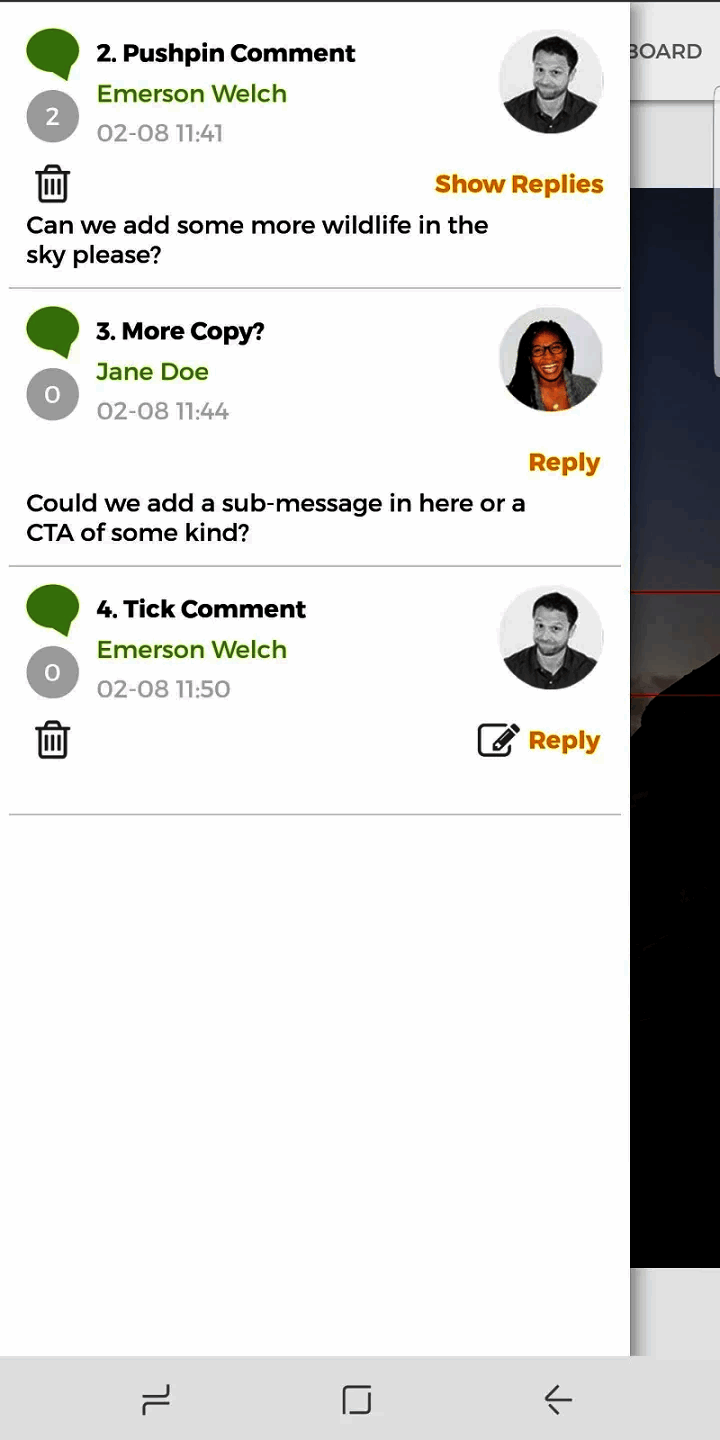Tap the edit pencil icon on Tick Comment
The width and height of the screenshot is (720, 1440).
point(498,740)
